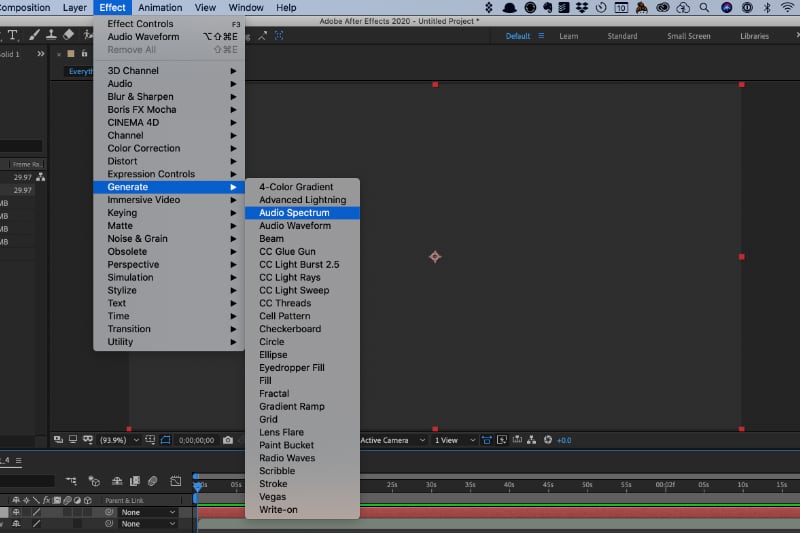This screenshot has width=800, height=533.
Task: Click the reset exposure icon
Action: pyautogui.click(x=547, y=440)
